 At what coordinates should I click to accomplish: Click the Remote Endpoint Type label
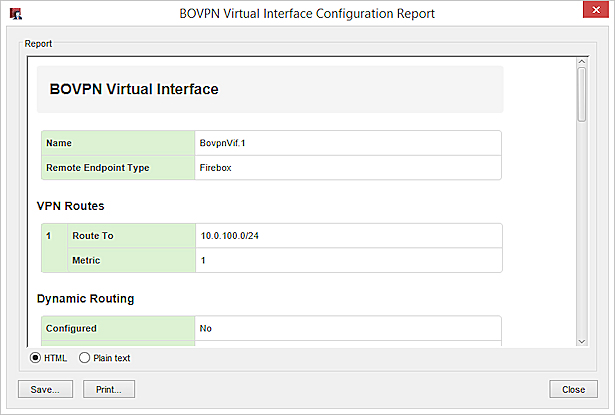coord(98,167)
